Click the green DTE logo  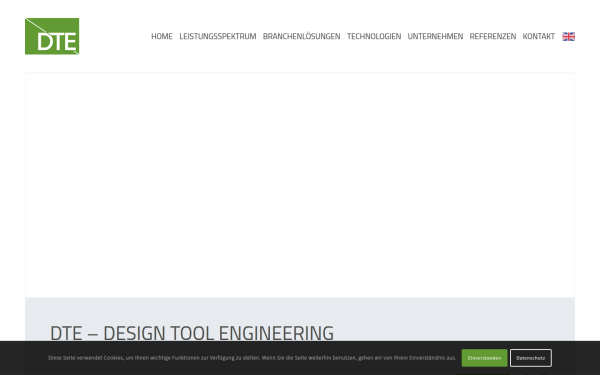click(x=52, y=36)
